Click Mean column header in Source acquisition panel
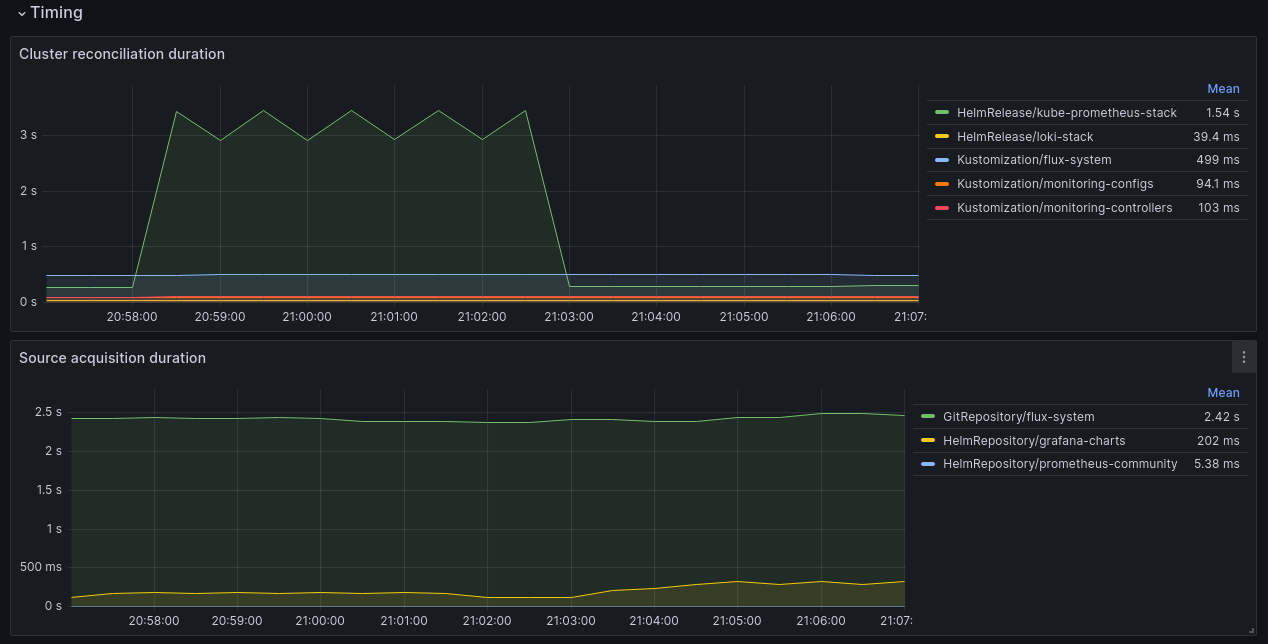This screenshot has width=1268, height=644. tap(1223, 392)
